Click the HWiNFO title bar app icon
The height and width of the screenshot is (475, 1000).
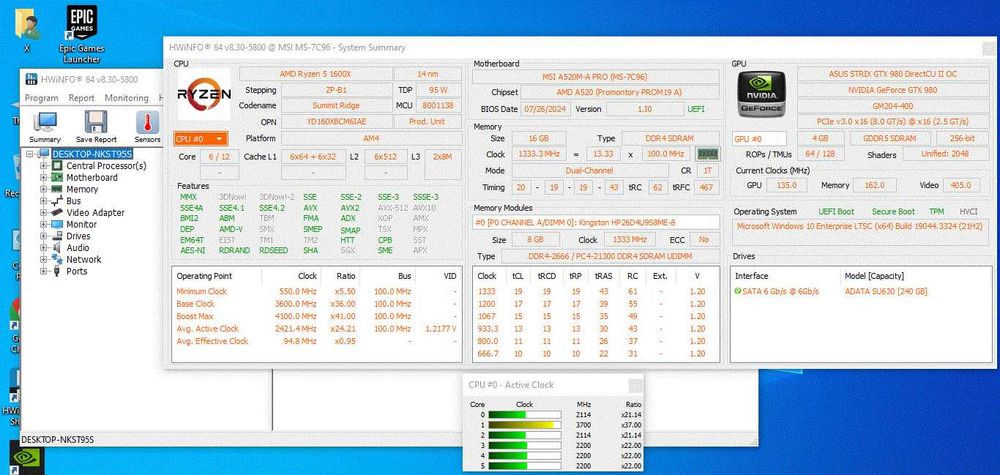[31, 79]
